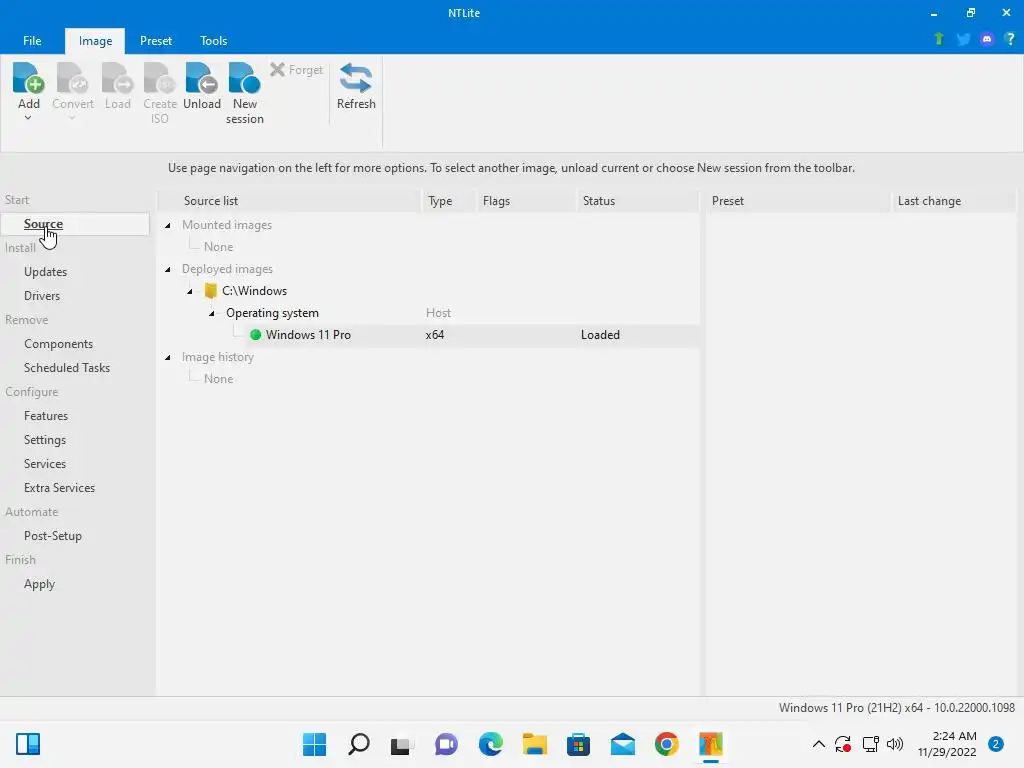1024x768 pixels.
Task: Open Task View on the taskbar
Action: point(402,744)
